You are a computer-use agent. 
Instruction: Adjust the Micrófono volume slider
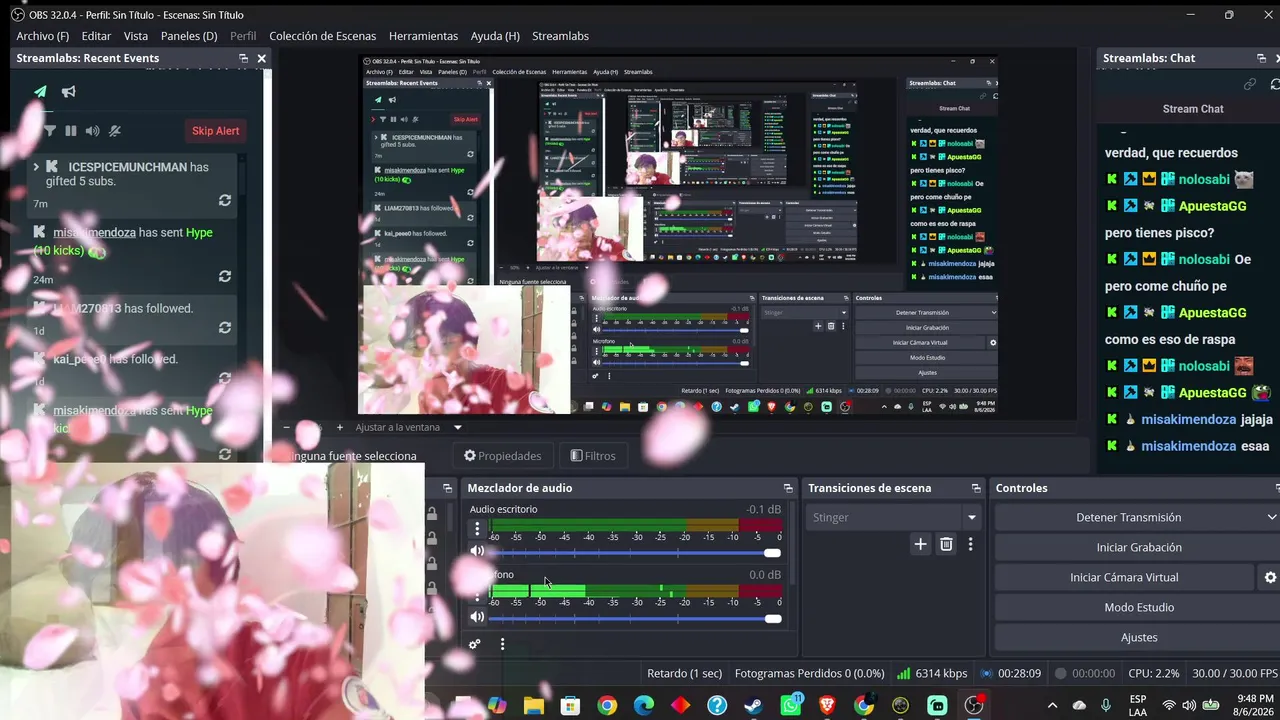point(636,618)
